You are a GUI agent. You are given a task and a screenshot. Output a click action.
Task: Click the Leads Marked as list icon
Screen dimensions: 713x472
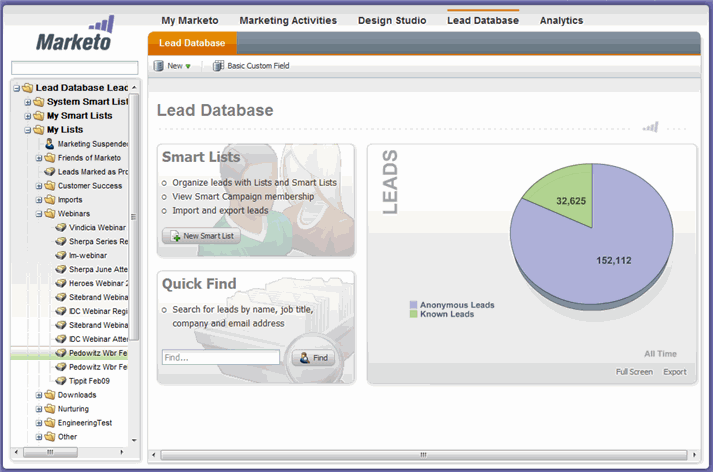pyautogui.click(x=50, y=172)
